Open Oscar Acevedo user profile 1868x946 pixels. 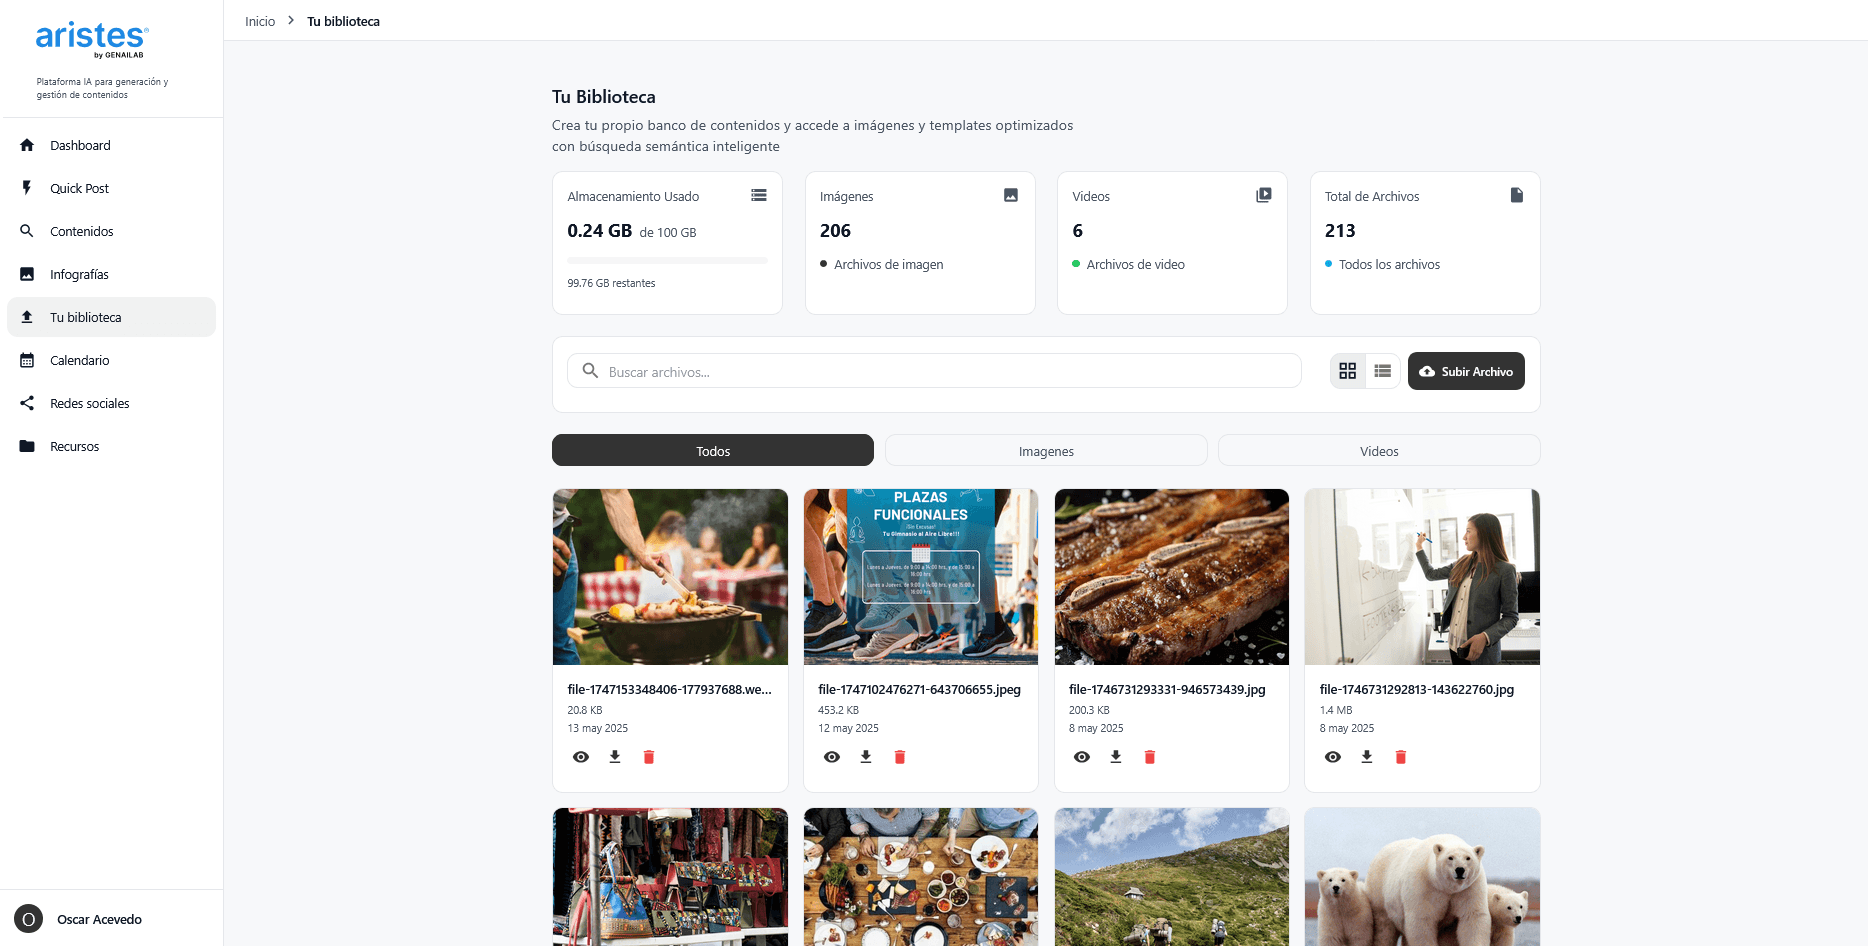[99, 919]
